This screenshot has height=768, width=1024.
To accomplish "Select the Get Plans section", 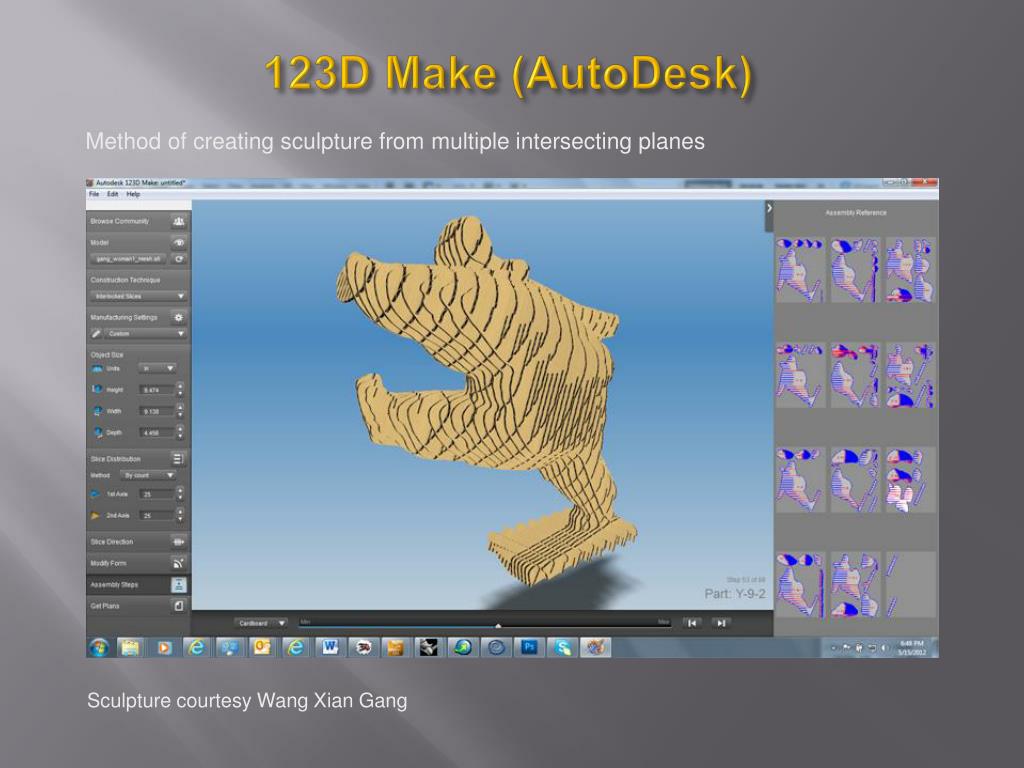I will coord(138,606).
